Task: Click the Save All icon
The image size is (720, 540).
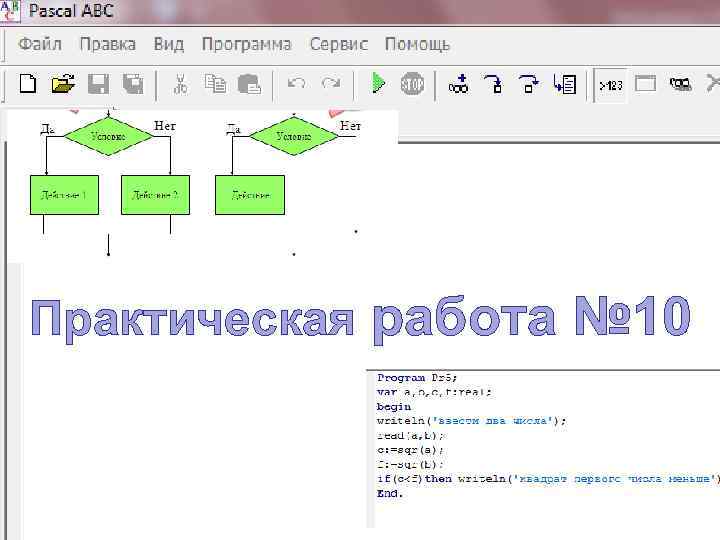Action: pos(133,84)
